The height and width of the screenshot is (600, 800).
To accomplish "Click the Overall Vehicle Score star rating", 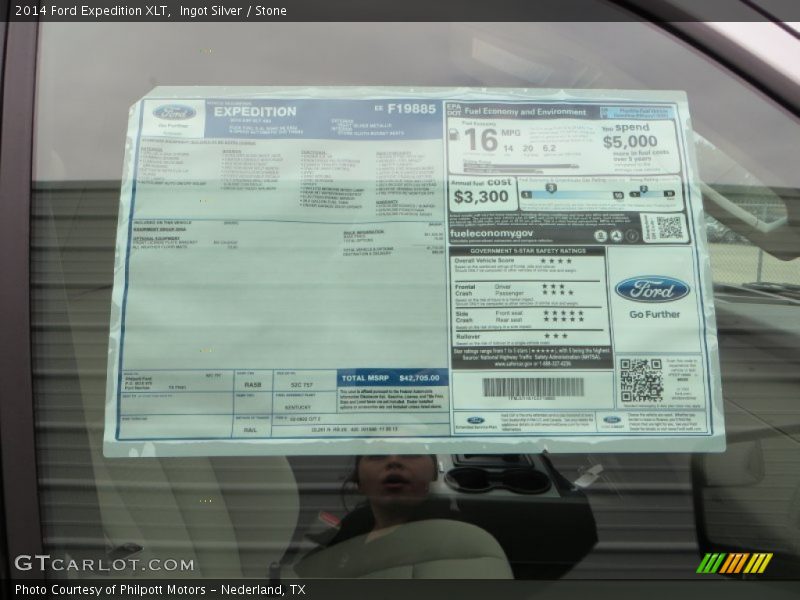I will [556, 261].
